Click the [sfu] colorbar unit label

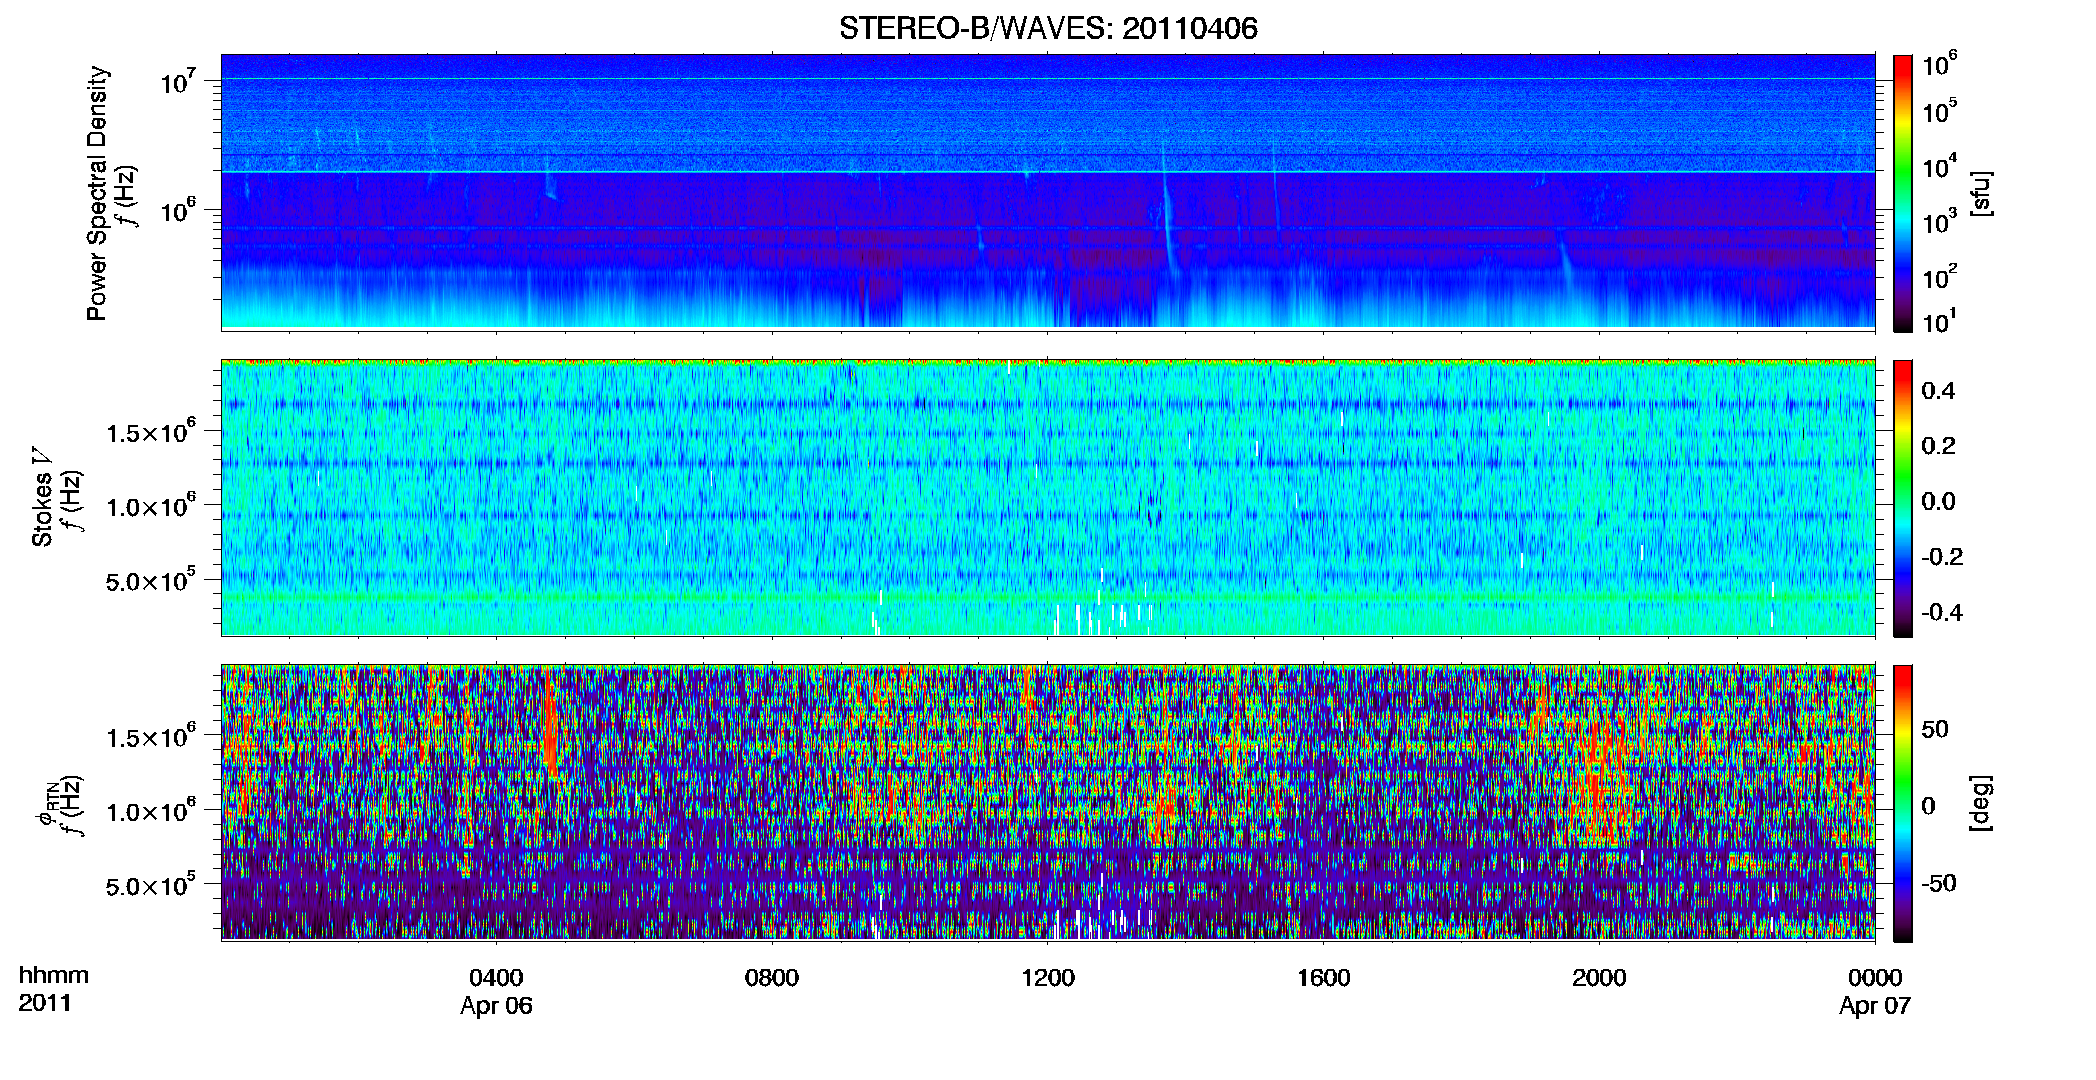(x=1981, y=193)
